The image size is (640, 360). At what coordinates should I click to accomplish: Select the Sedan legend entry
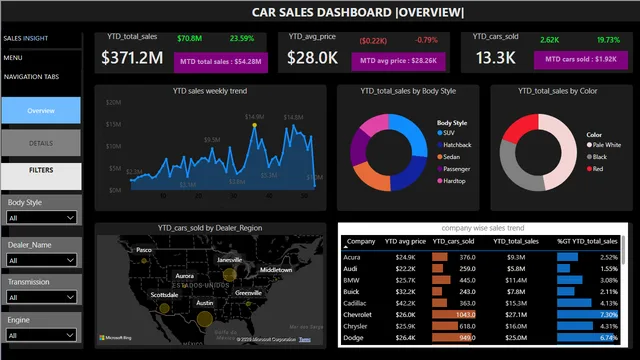[449, 157]
